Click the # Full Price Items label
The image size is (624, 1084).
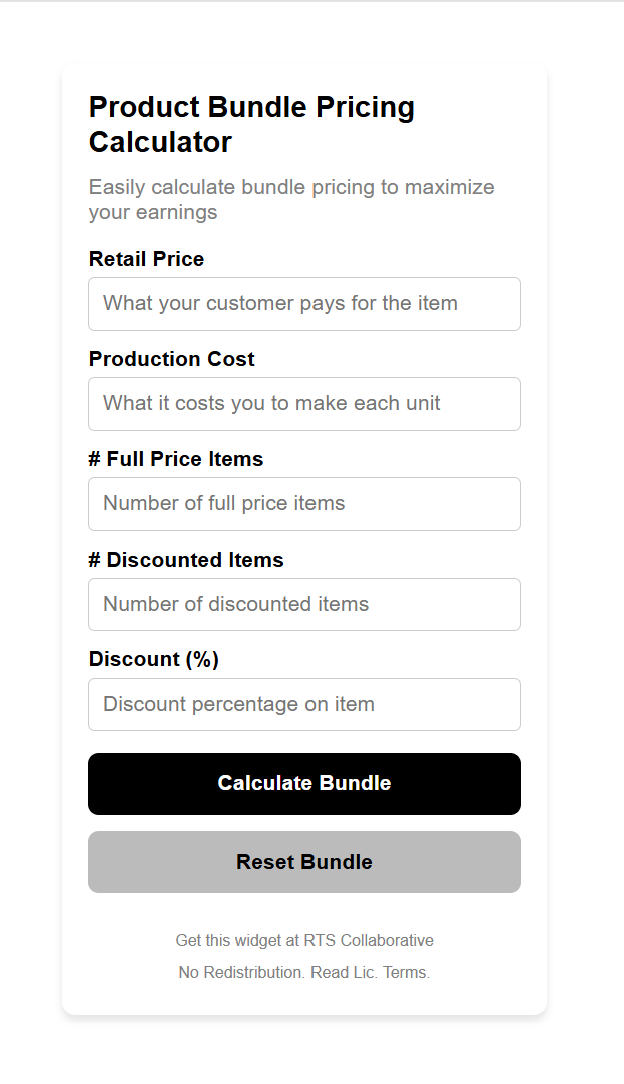click(x=176, y=459)
